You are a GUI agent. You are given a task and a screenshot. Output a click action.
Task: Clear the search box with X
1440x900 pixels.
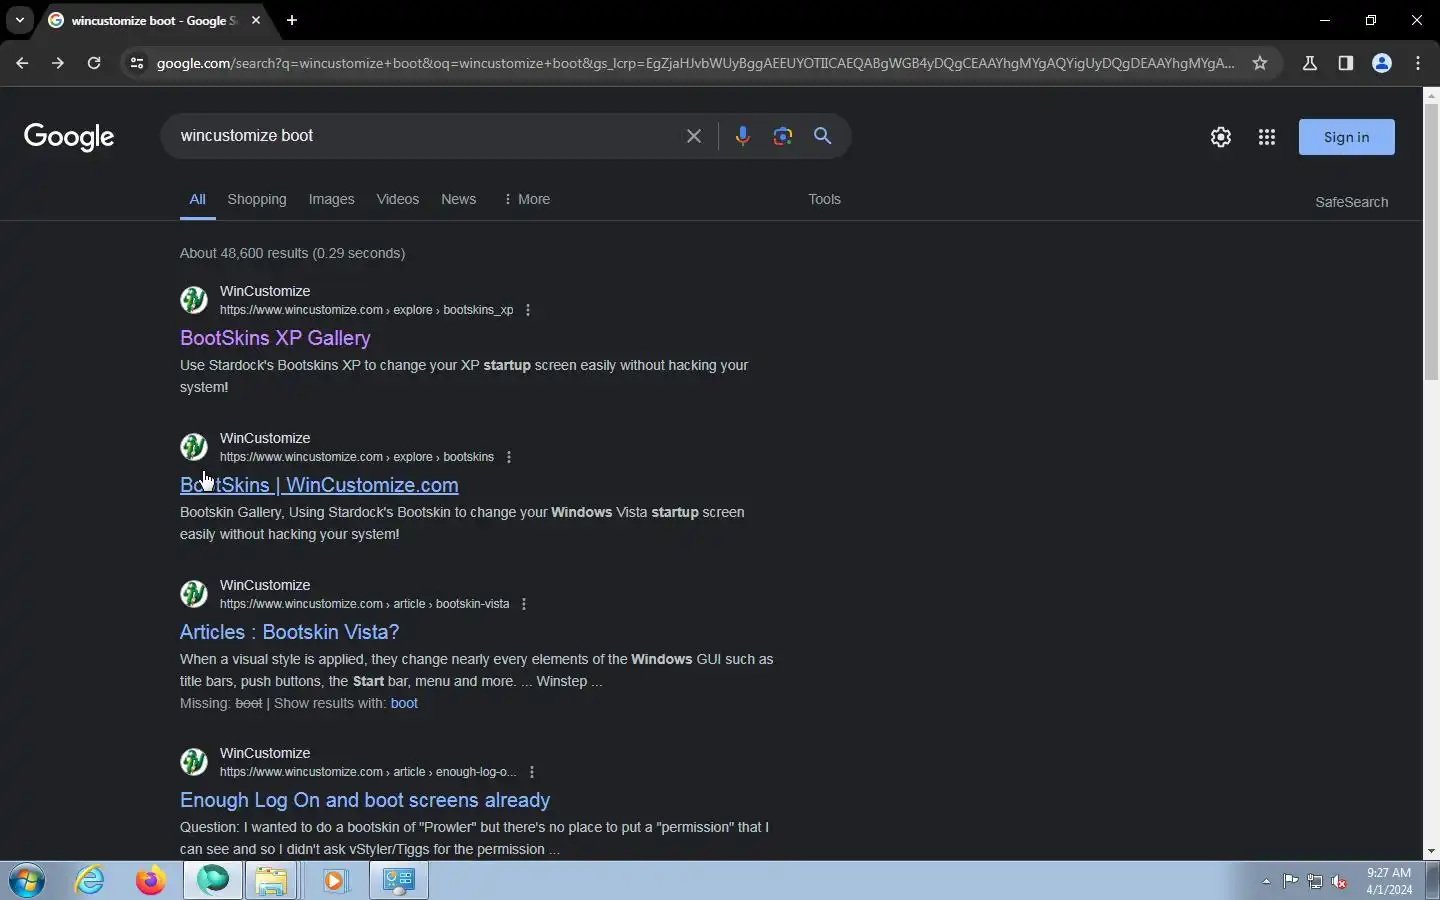(x=694, y=136)
